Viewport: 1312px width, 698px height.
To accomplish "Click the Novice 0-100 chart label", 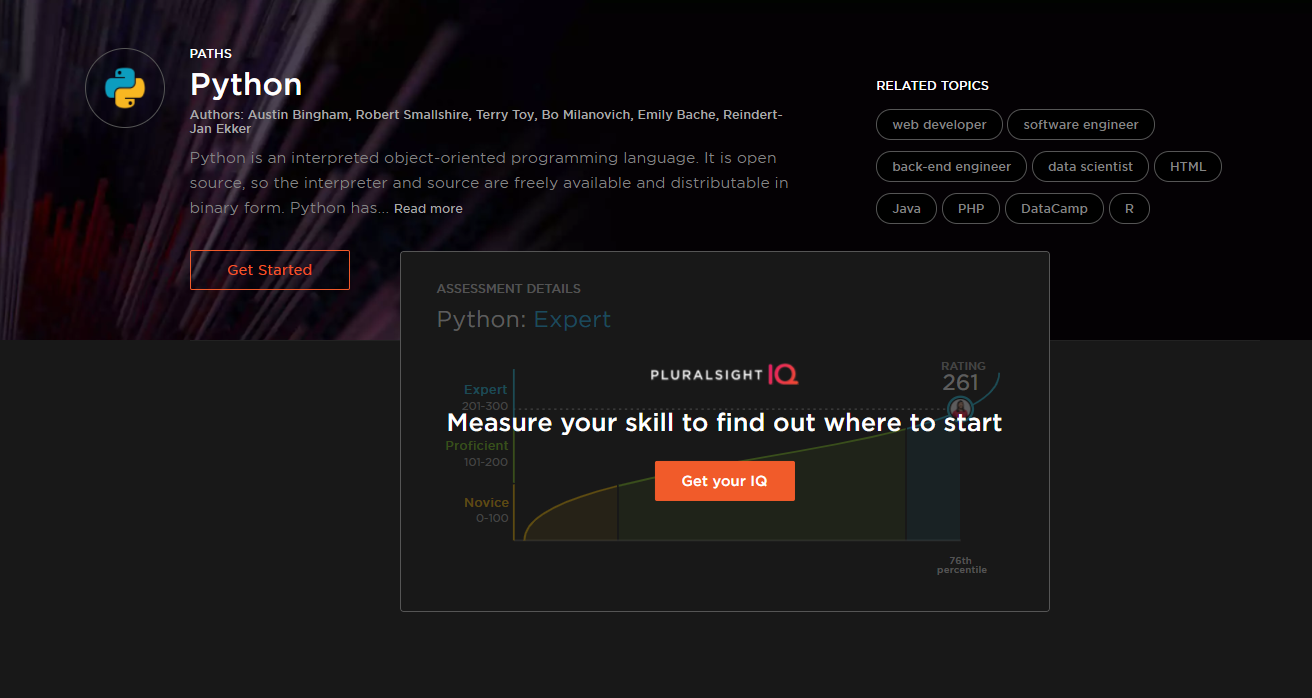I will 486,510.
